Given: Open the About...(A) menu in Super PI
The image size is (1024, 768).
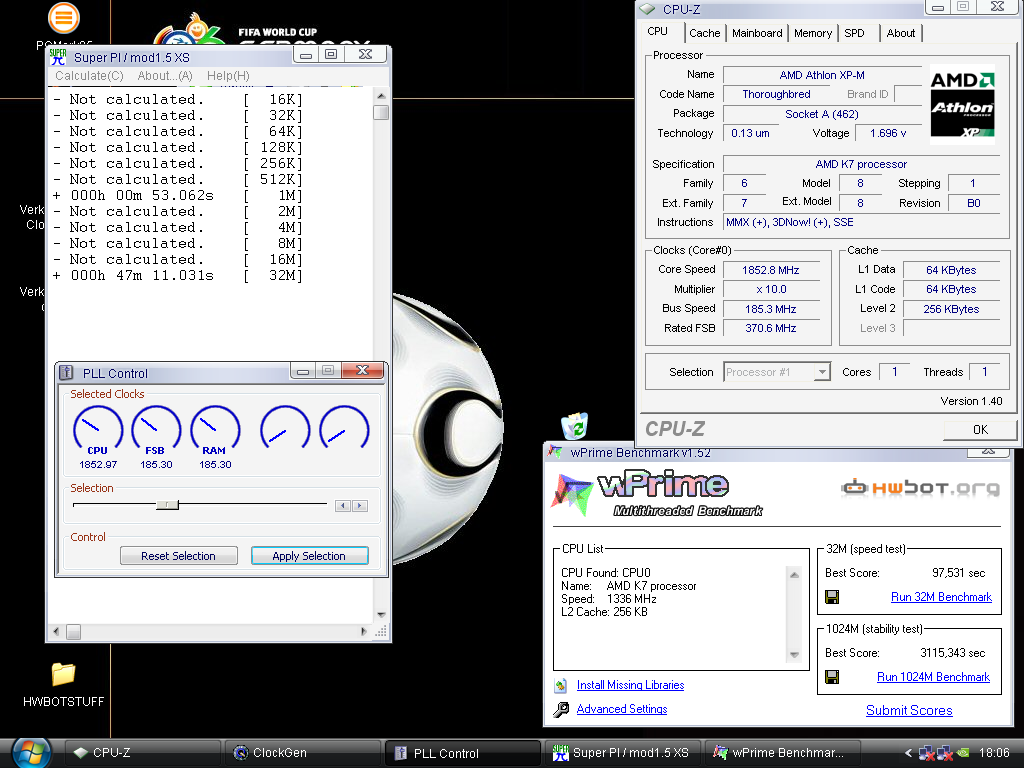Looking at the screenshot, I should click(165, 76).
